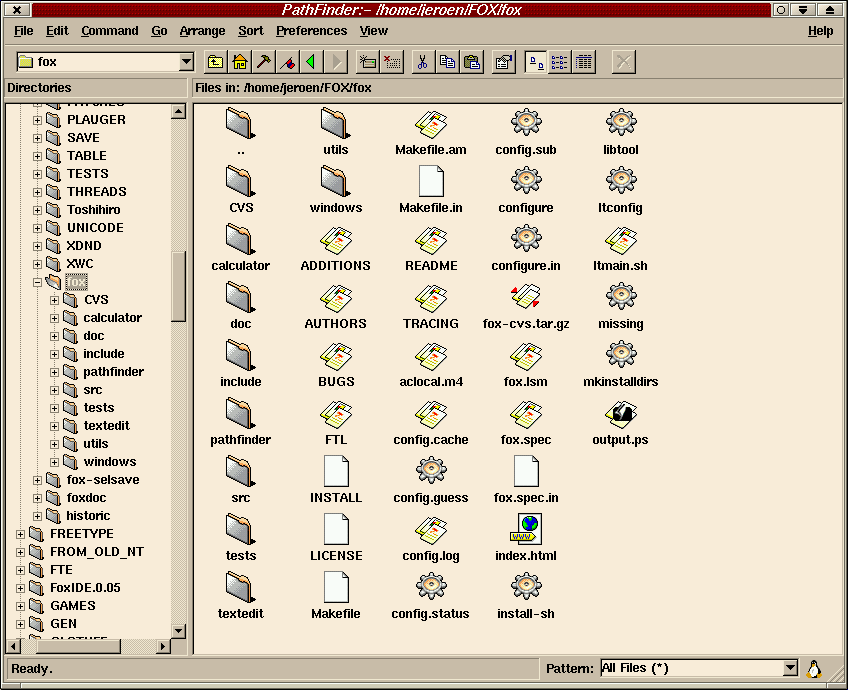Collapse the fox folder in the tree
Image resolution: width=848 pixels, height=690 pixels.
pos(37,282)
